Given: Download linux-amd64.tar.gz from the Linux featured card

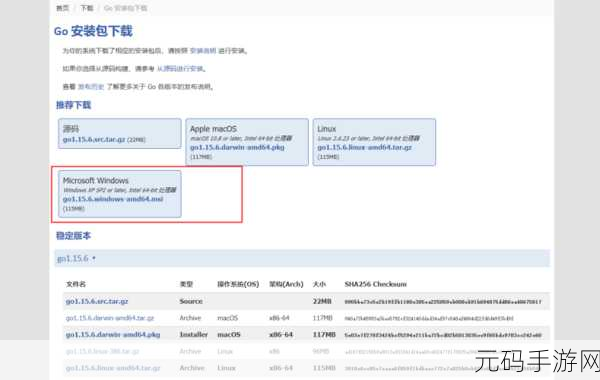Looking at the screenshot, I should (x=365, y=147).
